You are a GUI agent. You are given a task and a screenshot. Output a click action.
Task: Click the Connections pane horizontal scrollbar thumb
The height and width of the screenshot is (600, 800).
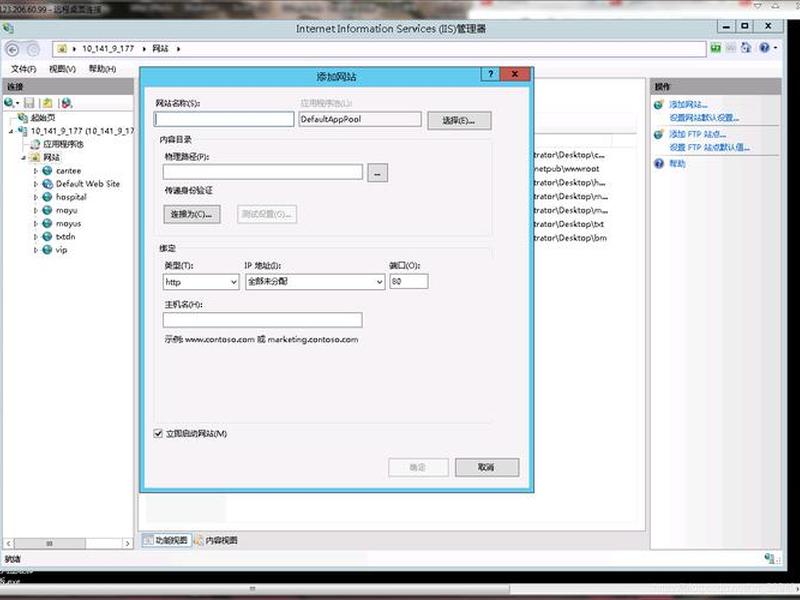coord(49,543)
